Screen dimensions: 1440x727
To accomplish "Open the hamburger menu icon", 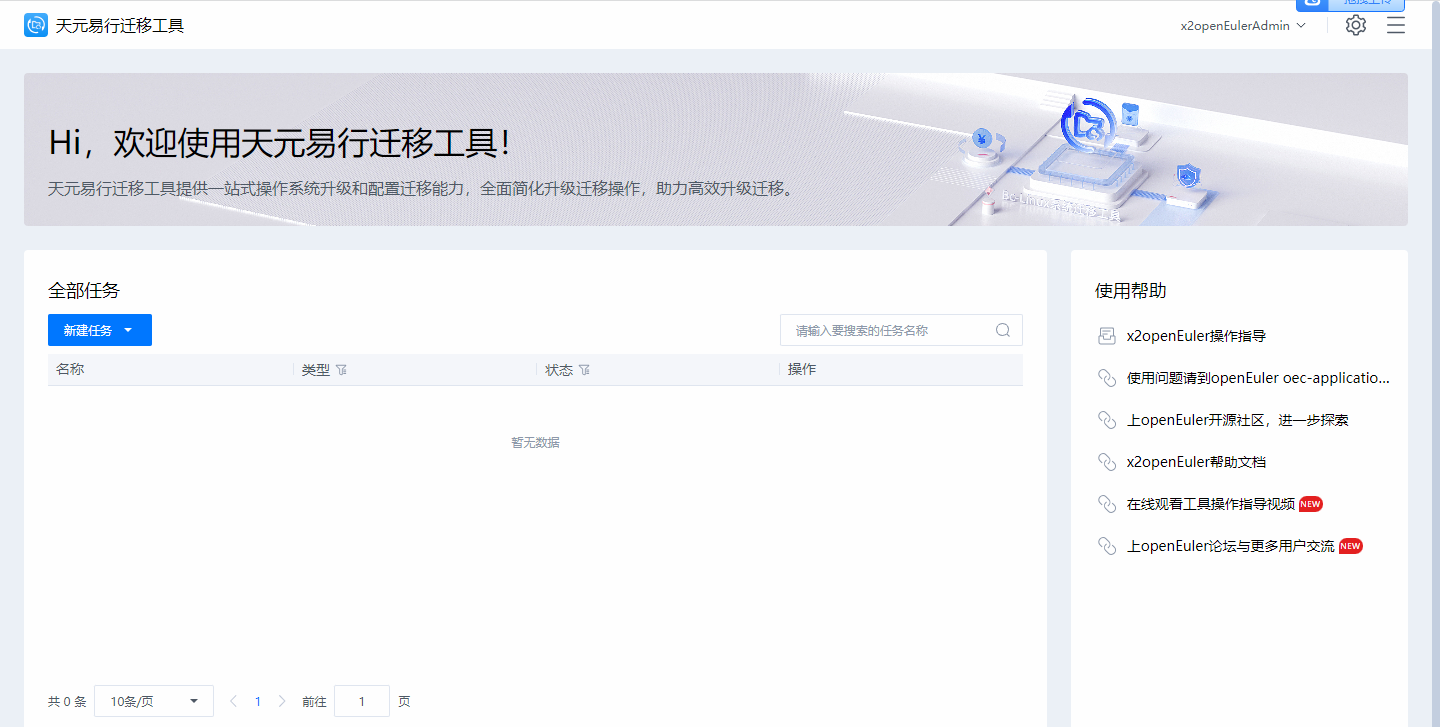I will (x=1396, y=25).
